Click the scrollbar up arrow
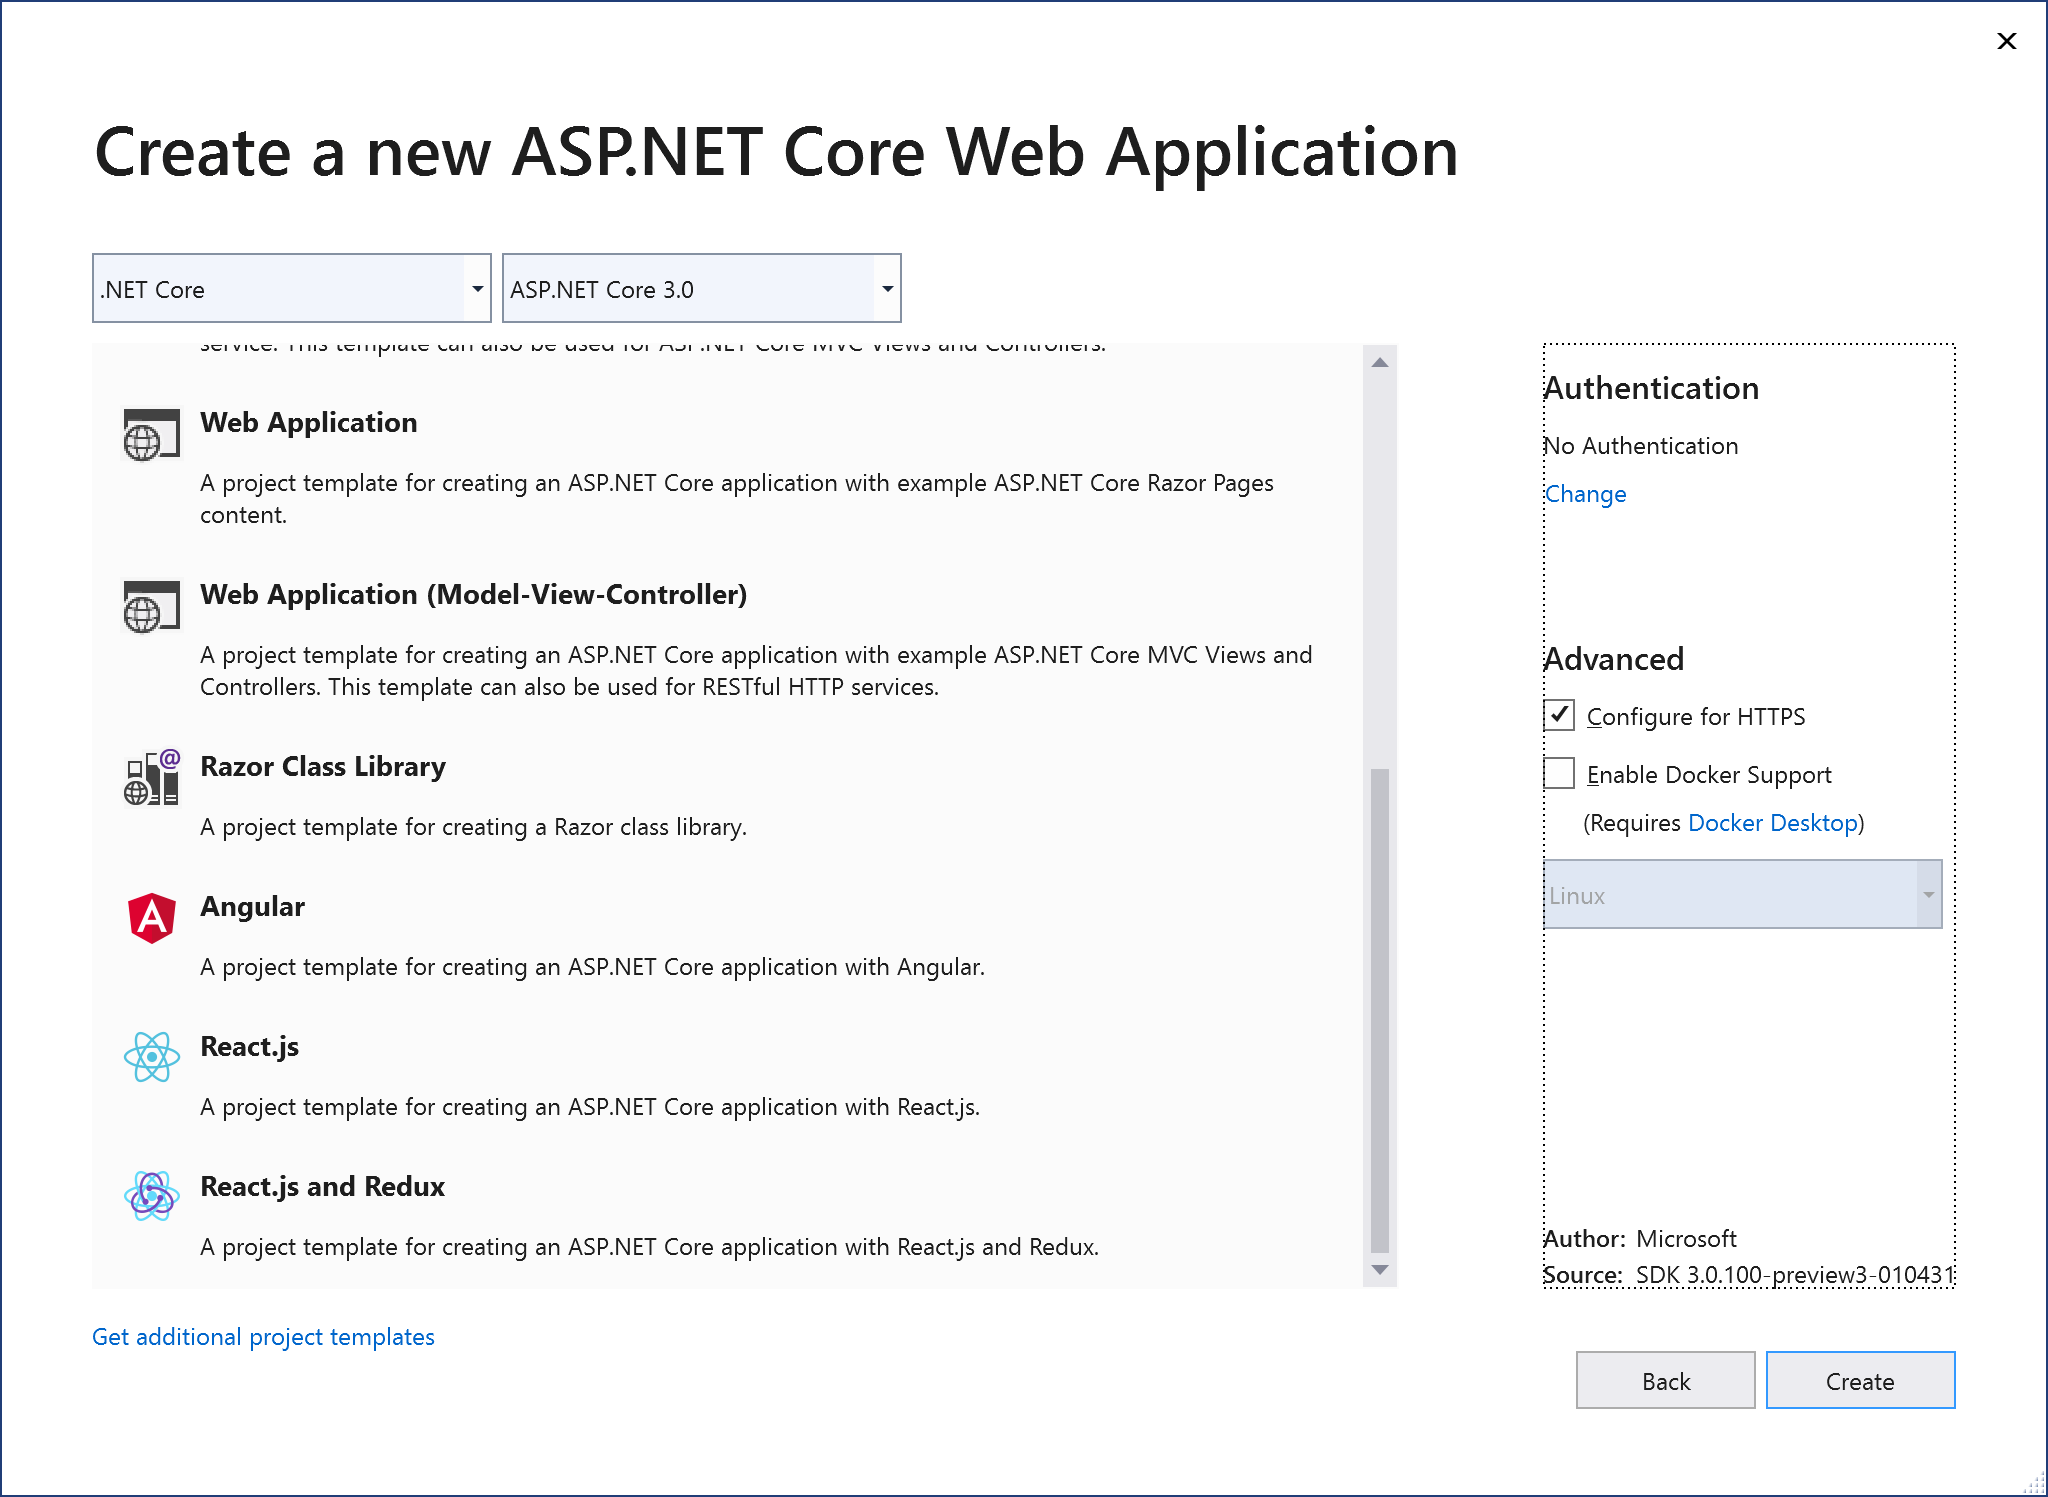 click(x=1380, y=362)
